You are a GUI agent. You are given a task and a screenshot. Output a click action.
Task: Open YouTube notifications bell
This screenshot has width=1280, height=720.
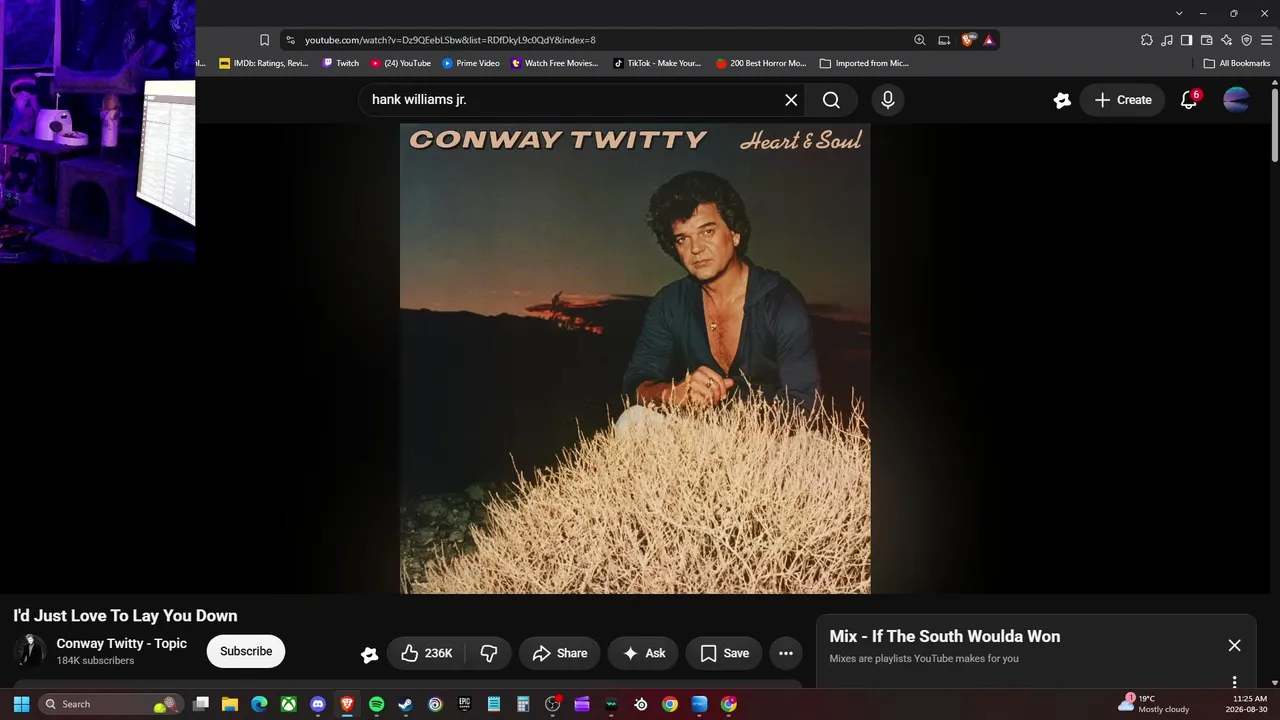[1189, 100]
